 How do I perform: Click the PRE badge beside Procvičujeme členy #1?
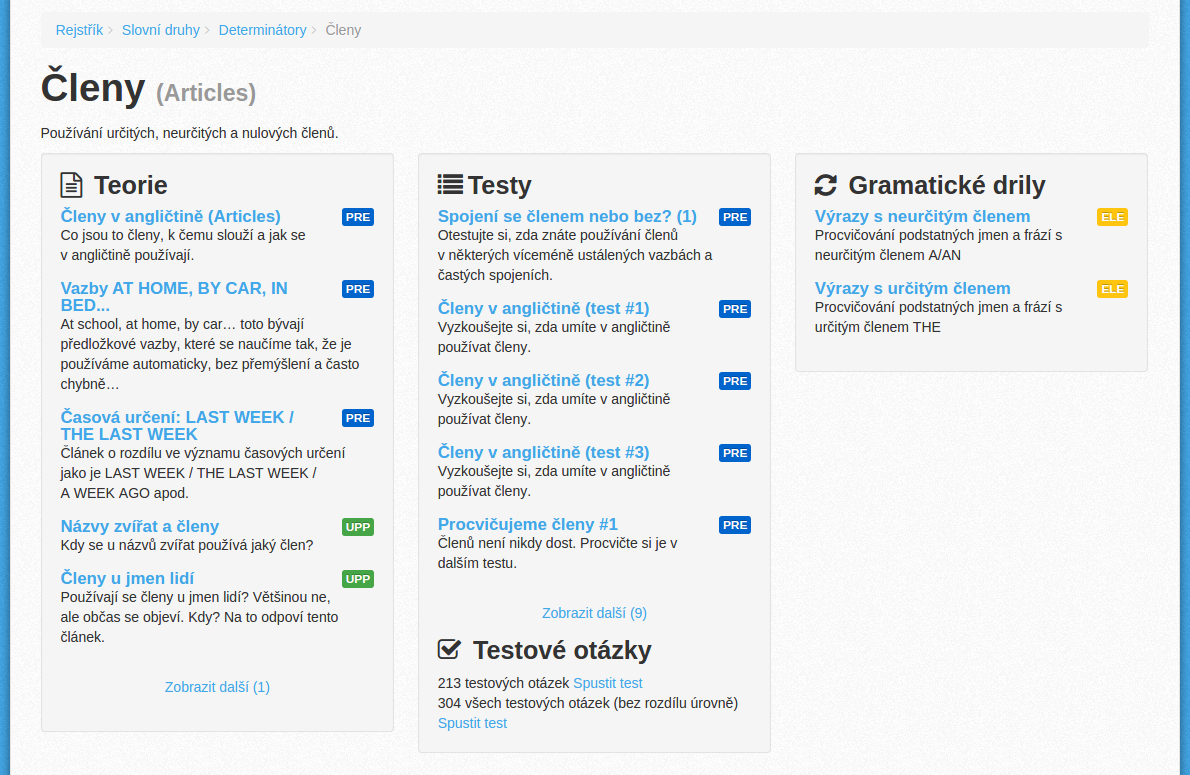(x=735, y=525)
